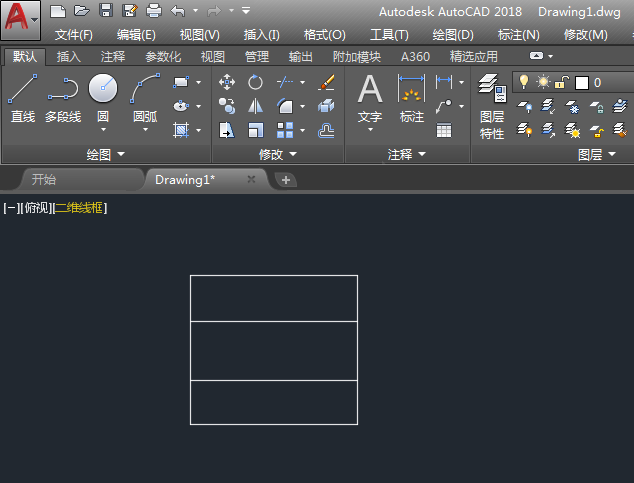634x483 pixels.
Task: Select the Fillet tool icon
Action: (285, 106)
